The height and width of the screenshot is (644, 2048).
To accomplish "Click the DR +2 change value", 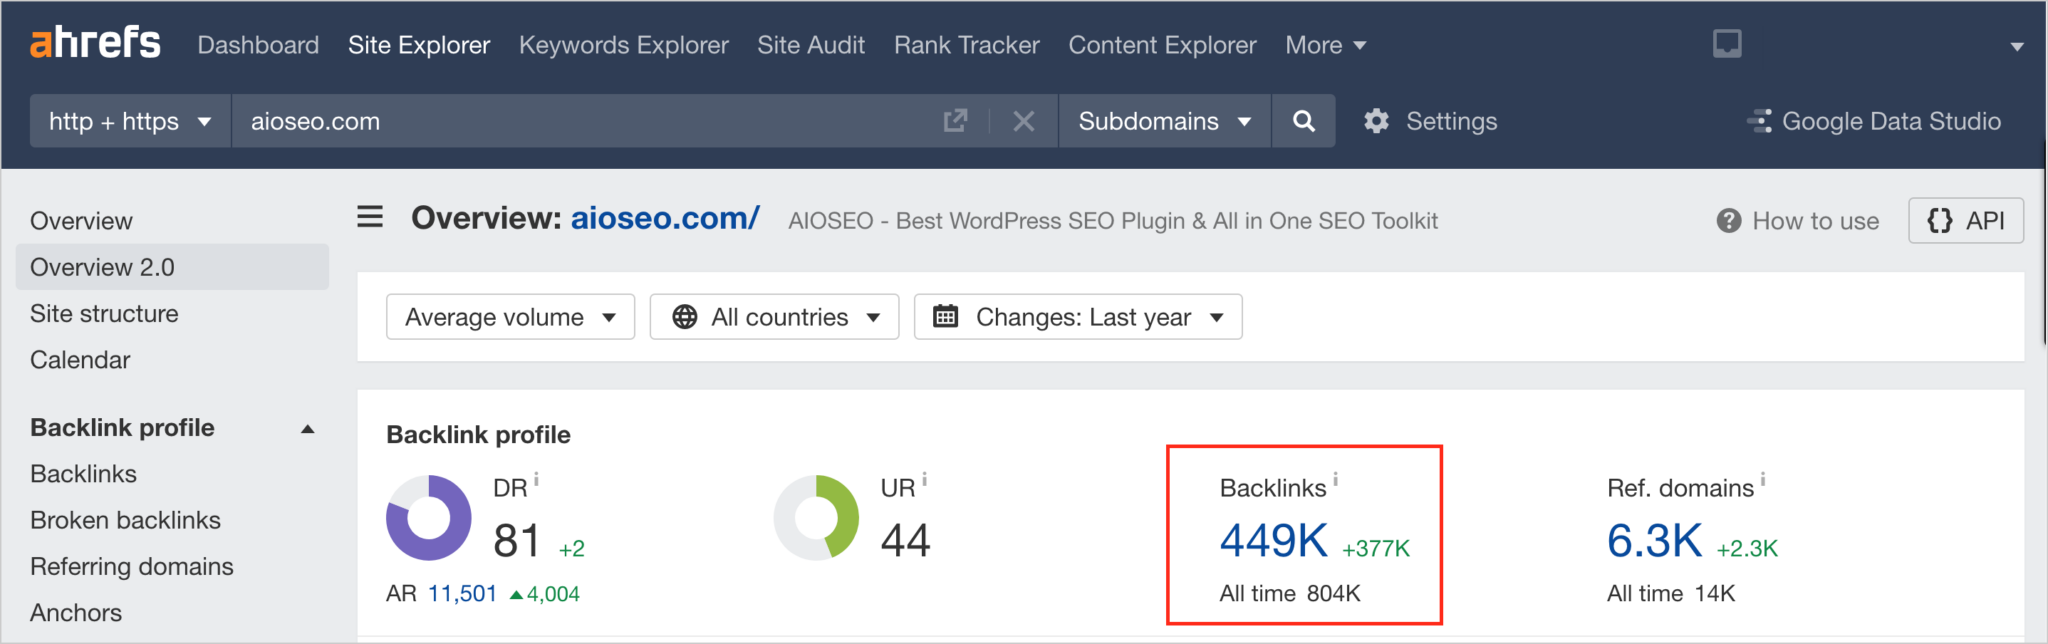I will (x=572, y=549).
